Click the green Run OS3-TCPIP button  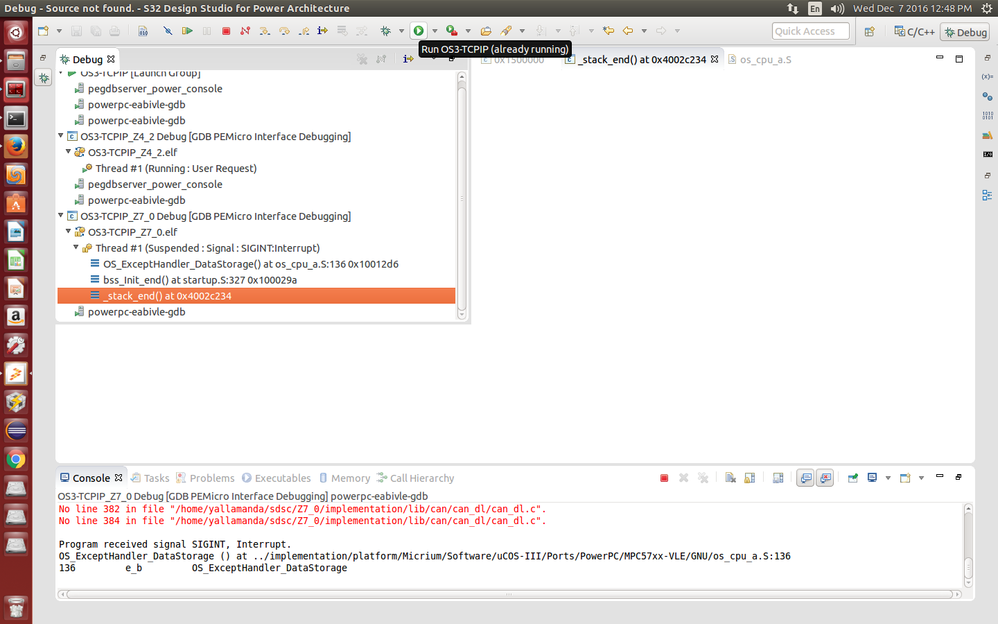419,31
